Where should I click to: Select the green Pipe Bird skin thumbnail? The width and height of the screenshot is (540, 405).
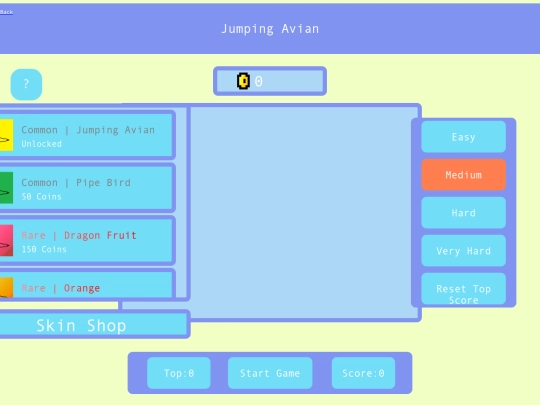point(7,188)
